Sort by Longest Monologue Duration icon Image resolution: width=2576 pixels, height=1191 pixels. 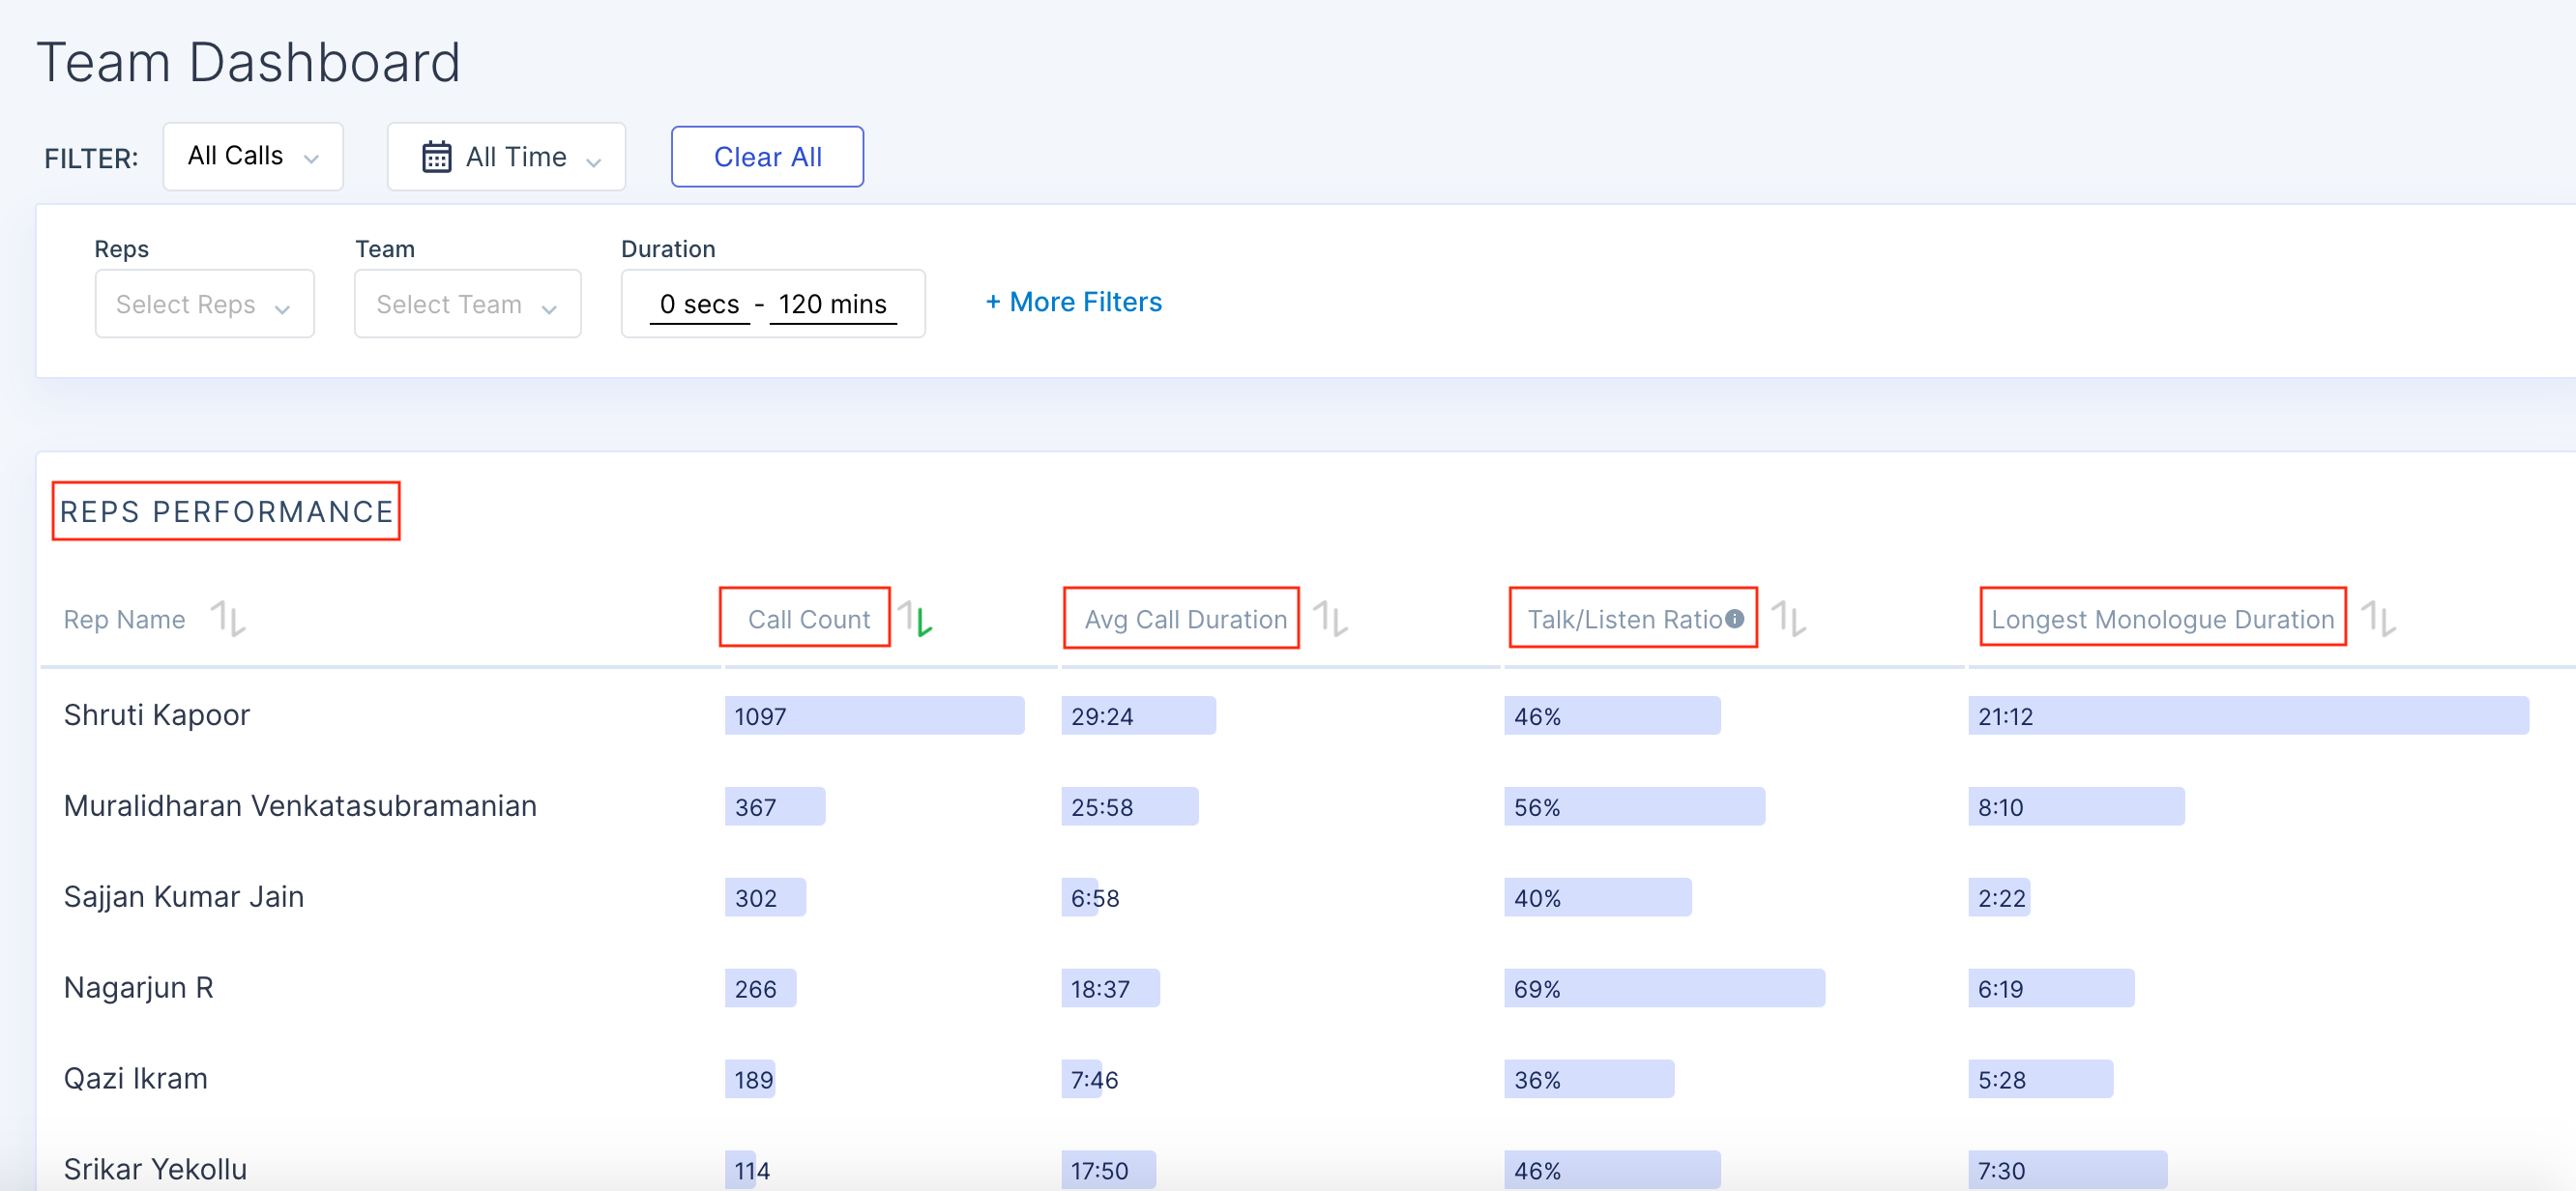coord(2378,619)
